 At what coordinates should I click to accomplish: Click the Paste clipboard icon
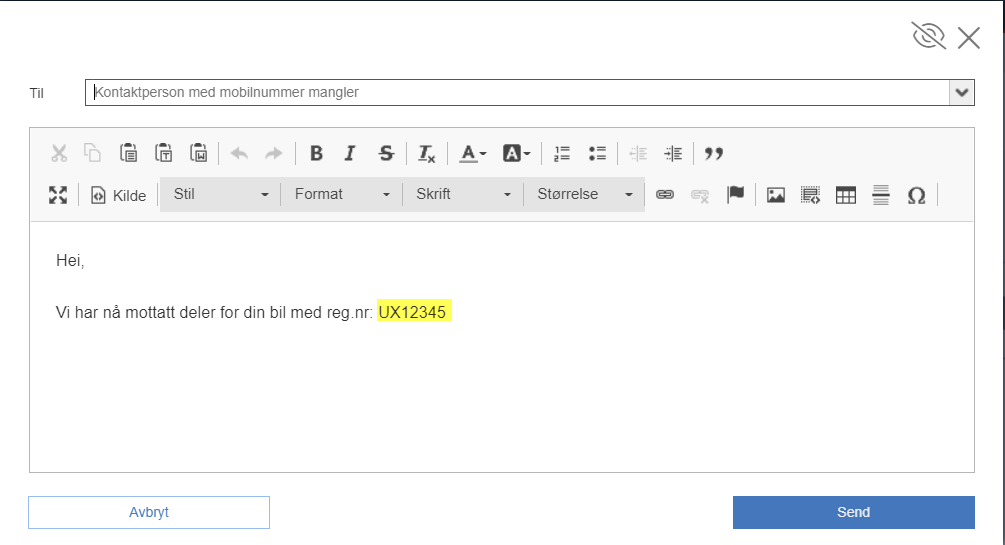point(128,153)
